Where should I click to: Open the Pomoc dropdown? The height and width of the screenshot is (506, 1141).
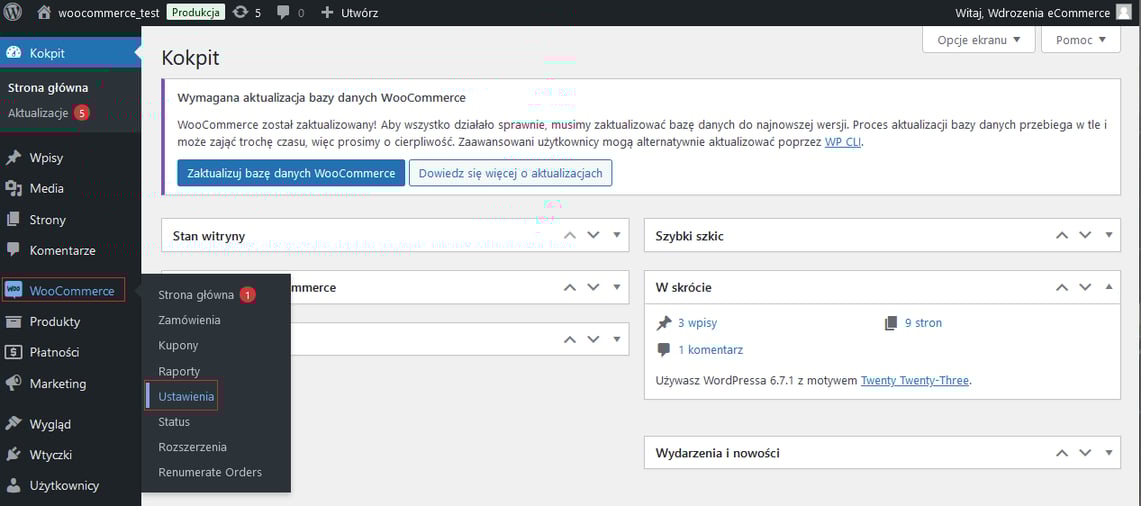[1081, 40]
